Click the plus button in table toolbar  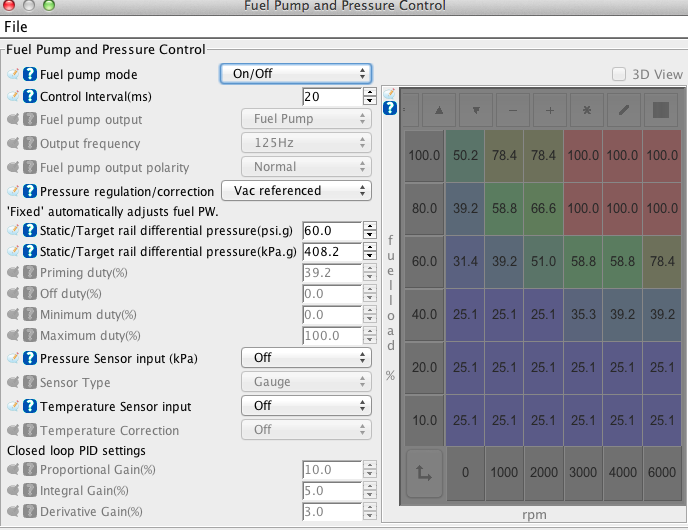pyautogui.click(x=549, y=109)
